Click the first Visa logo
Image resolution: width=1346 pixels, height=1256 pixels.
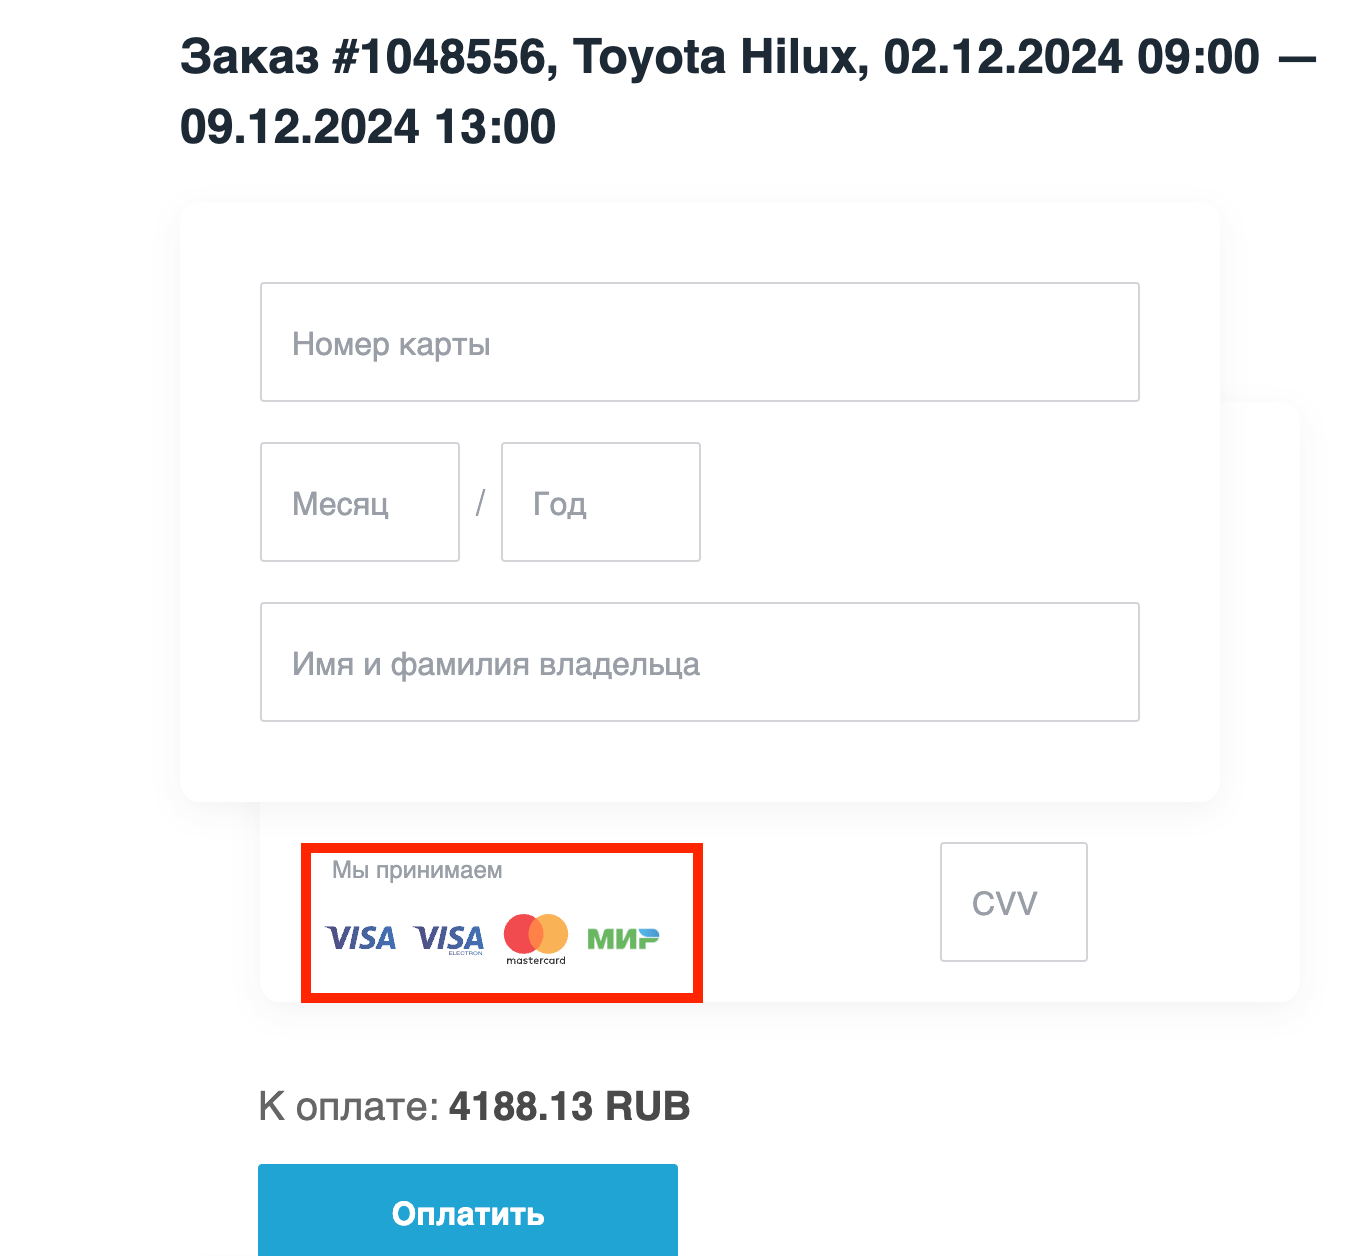click(361, 938)
